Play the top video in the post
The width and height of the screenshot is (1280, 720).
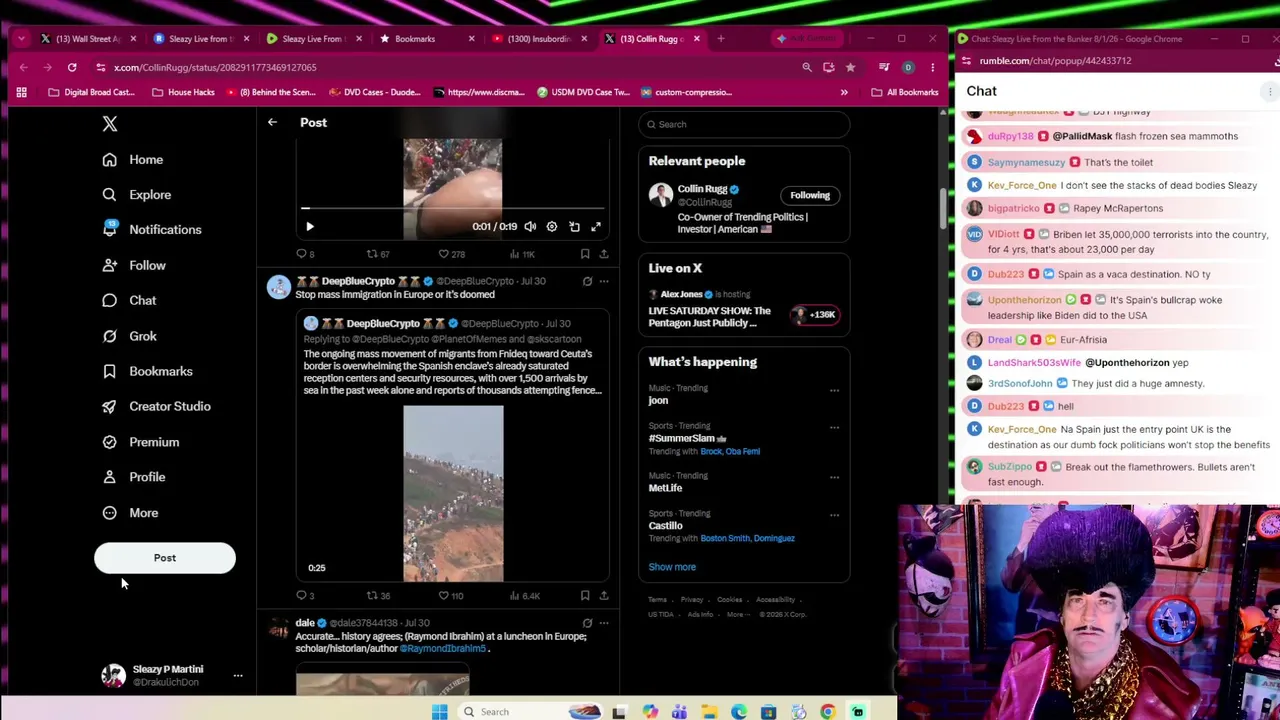pyautogui.click(x=309, y=227)
